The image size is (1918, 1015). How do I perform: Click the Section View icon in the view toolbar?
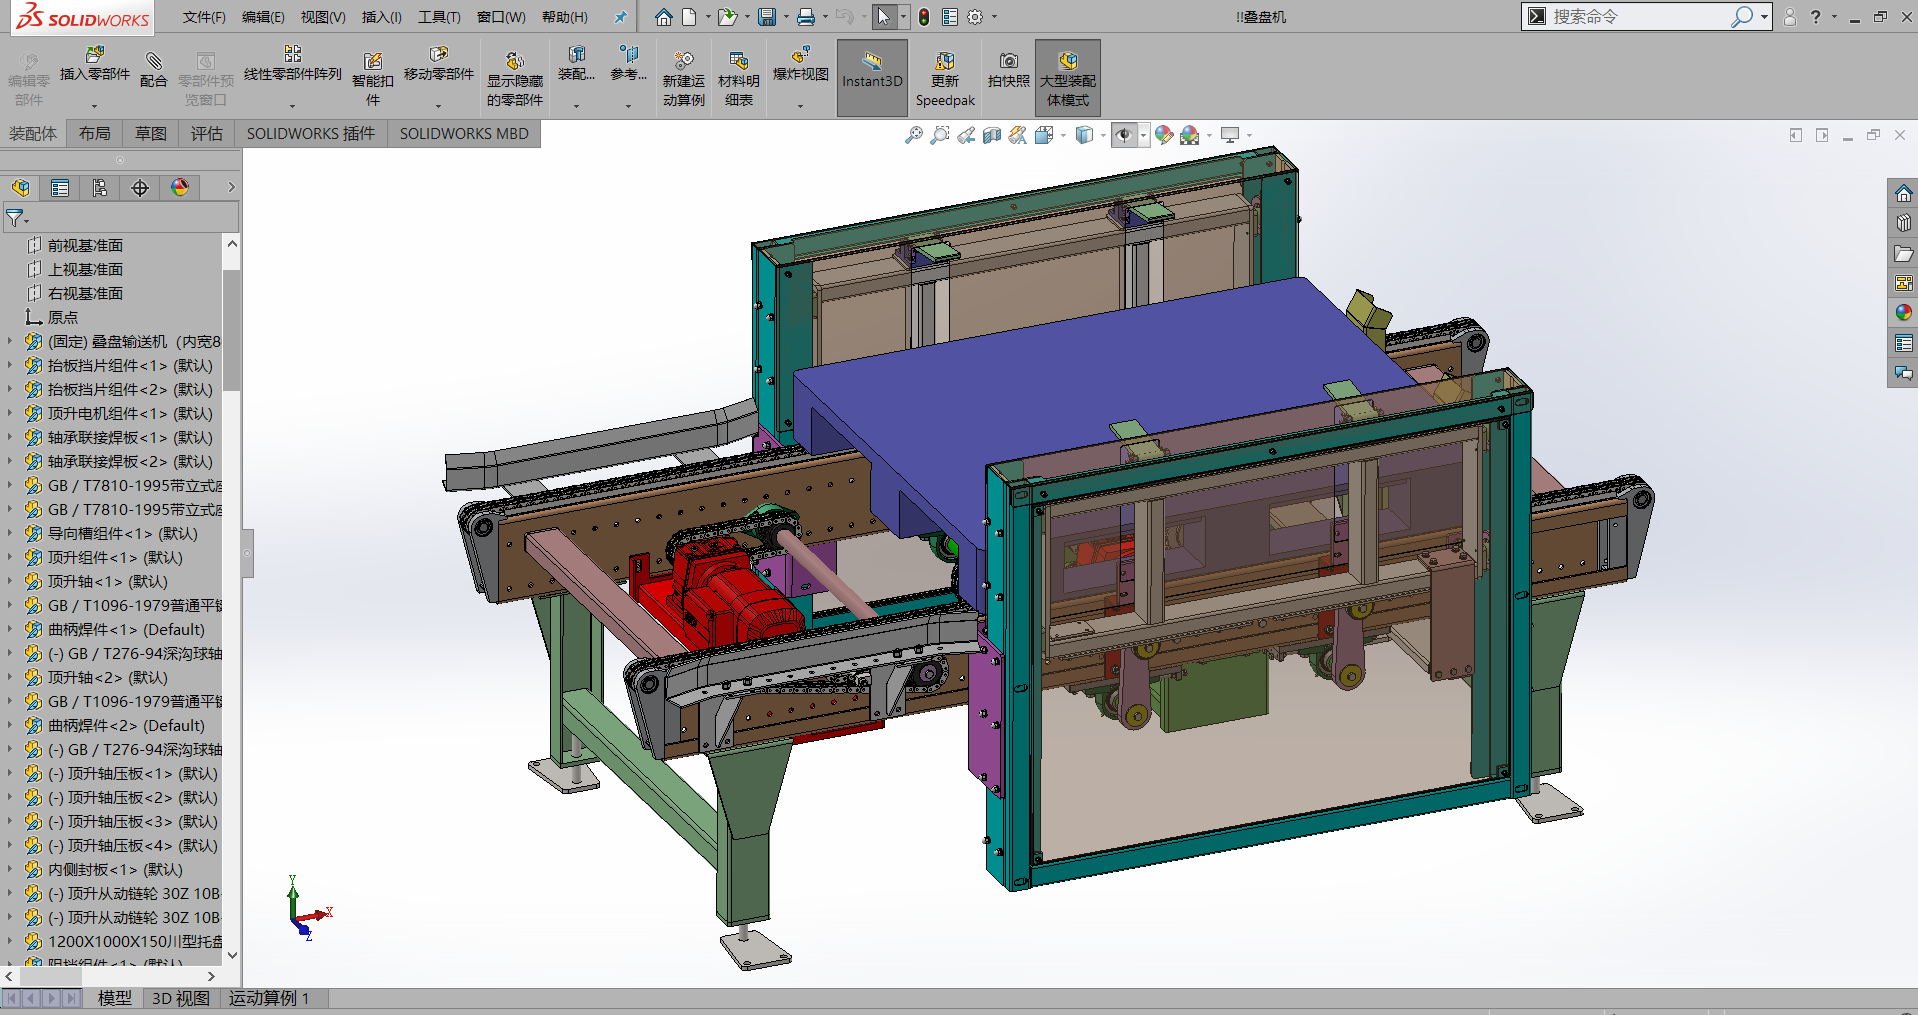point(991,135)
